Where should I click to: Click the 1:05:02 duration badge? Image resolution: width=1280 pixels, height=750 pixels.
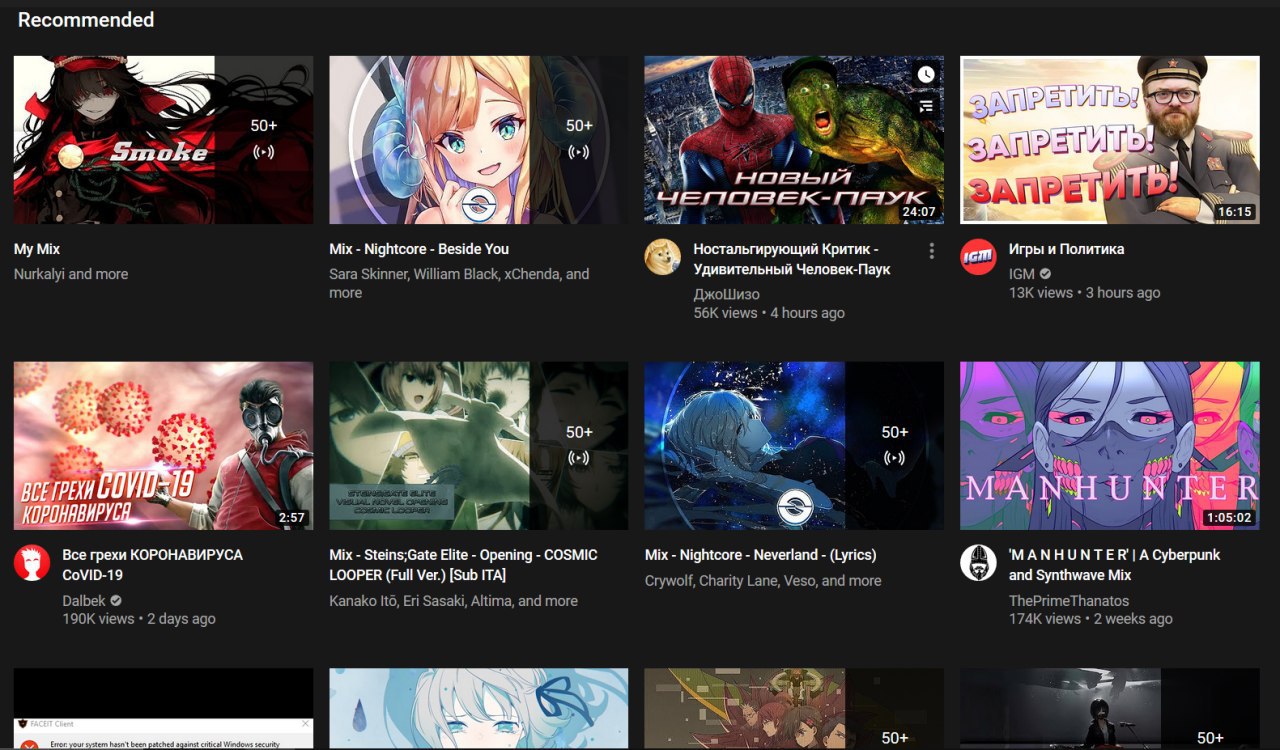point(1229,518)
